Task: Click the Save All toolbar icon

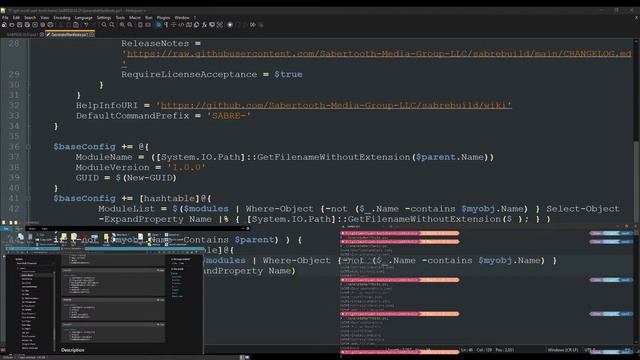Action: tap(27, 25)
